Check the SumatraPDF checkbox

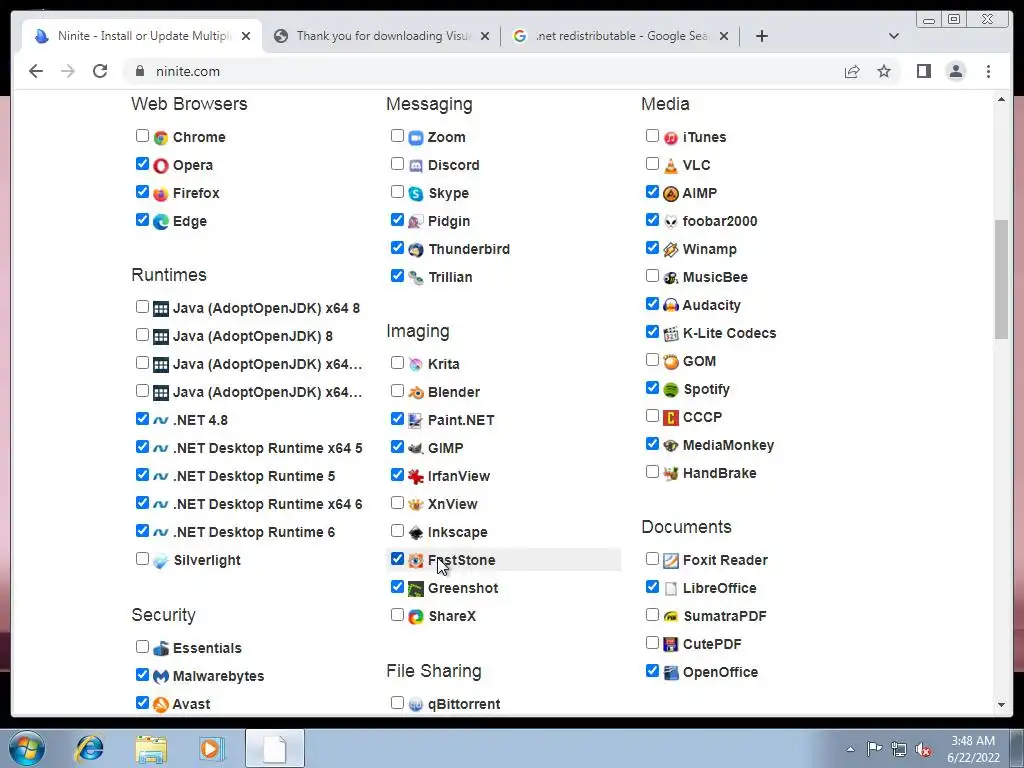tap(652, 615)
